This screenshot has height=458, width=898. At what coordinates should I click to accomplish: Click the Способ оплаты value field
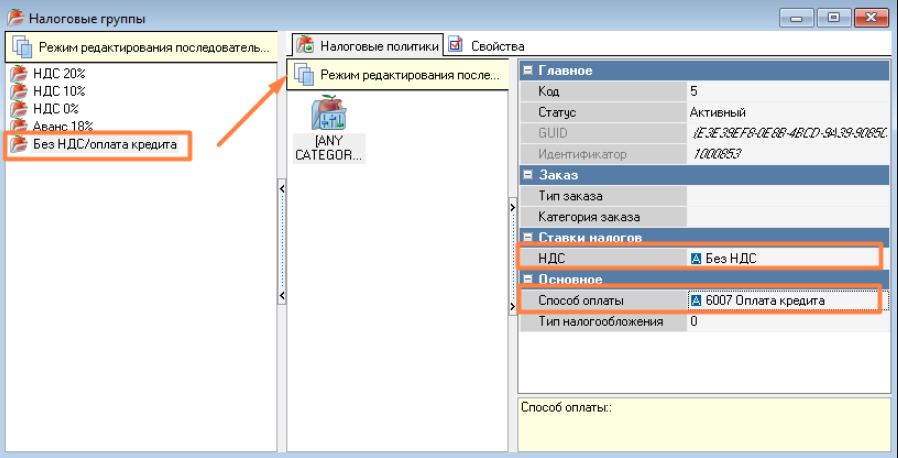coord(782,300)
